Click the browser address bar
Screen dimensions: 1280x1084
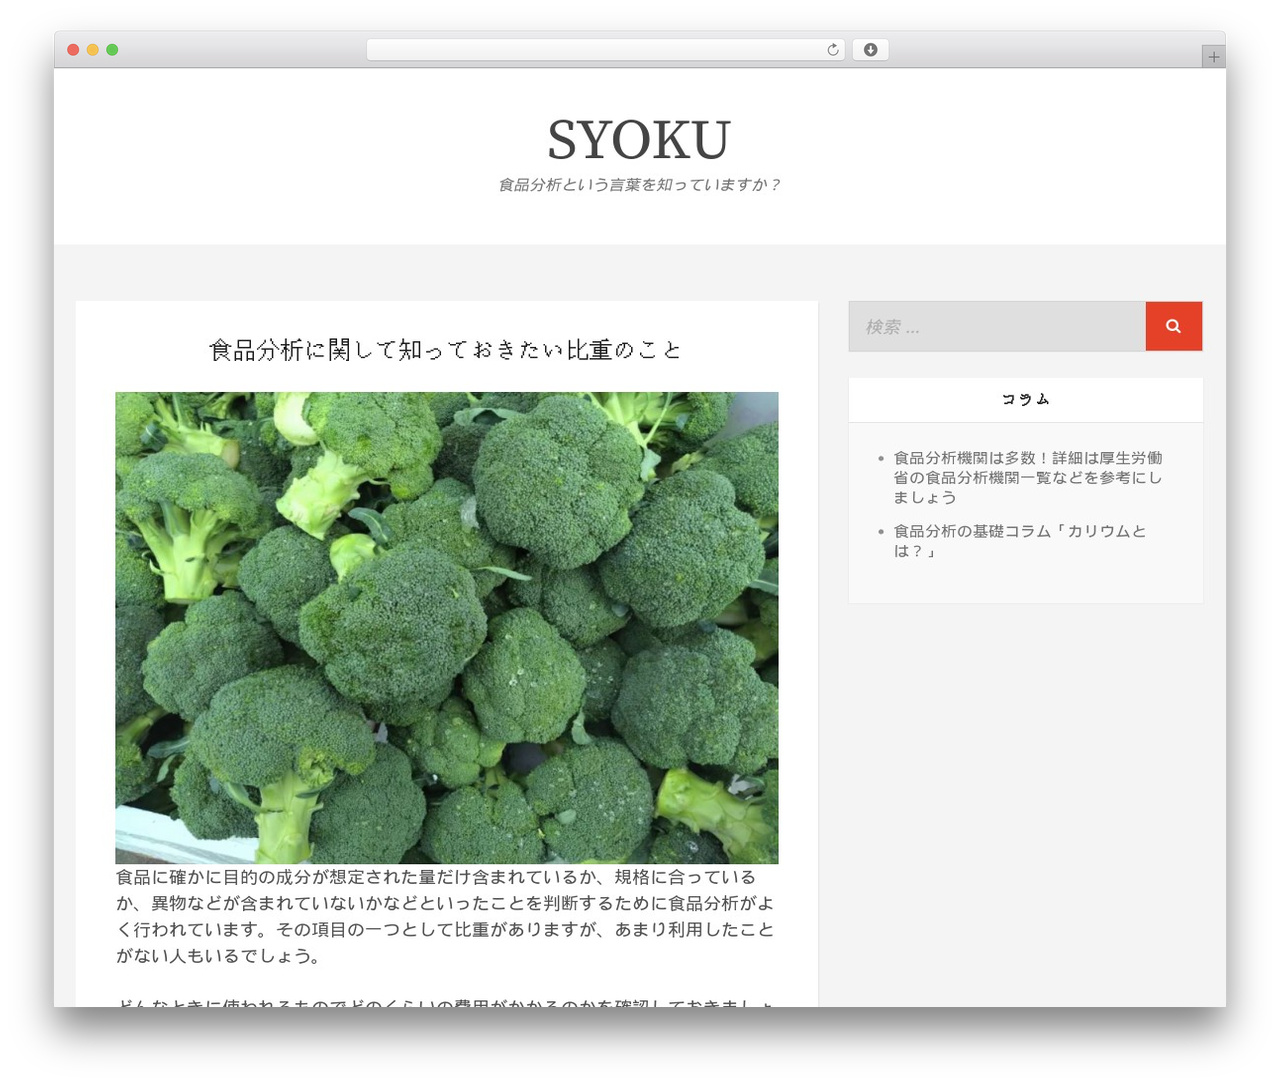[605, 50]
